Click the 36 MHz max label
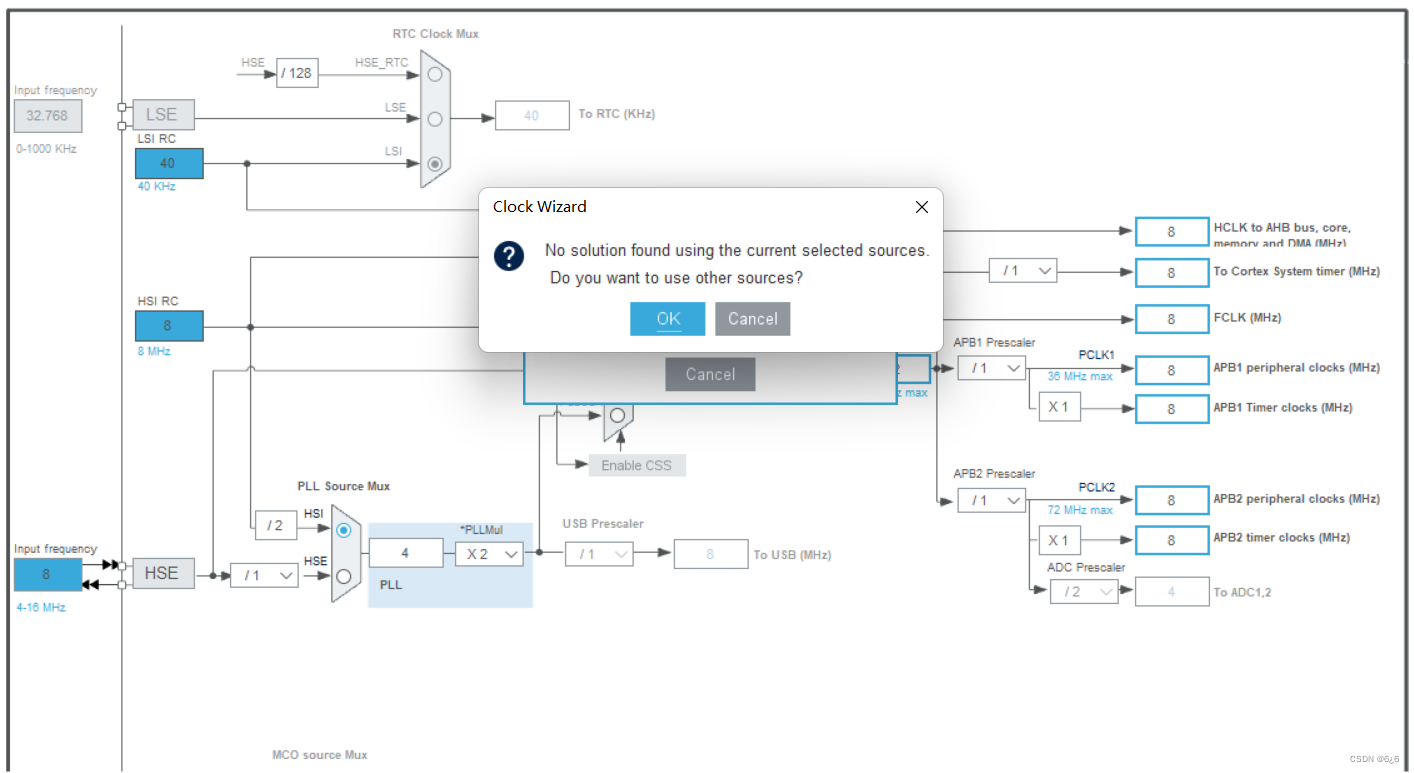The width and height of the screenshot is (1414, 773). click(1080, 377)
